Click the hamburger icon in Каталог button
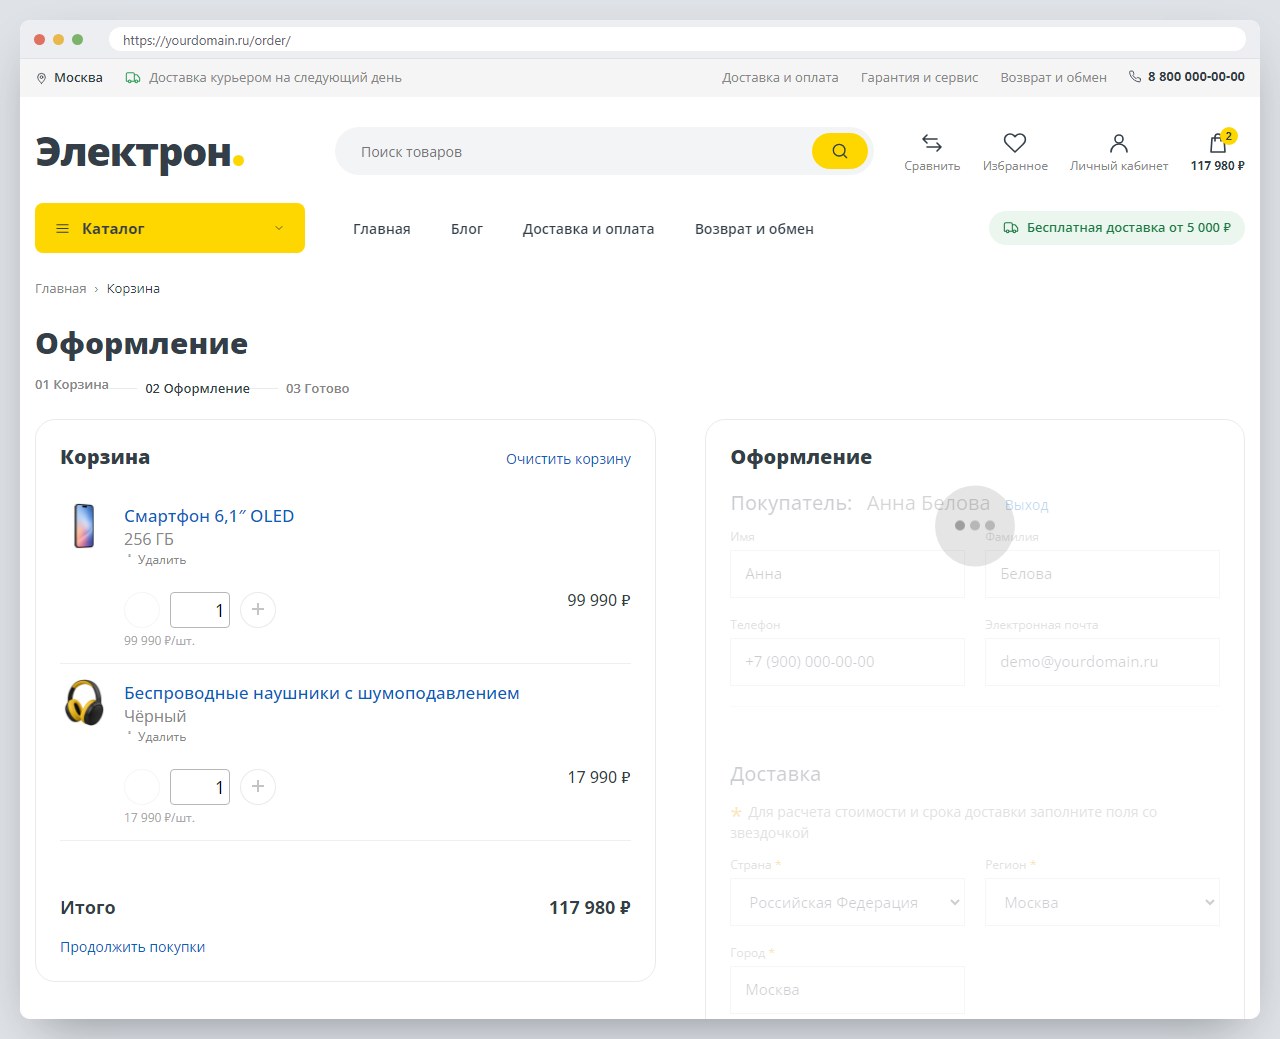Image resolution: width=1280 pixels, height=1039 pixels. point(62,228)
